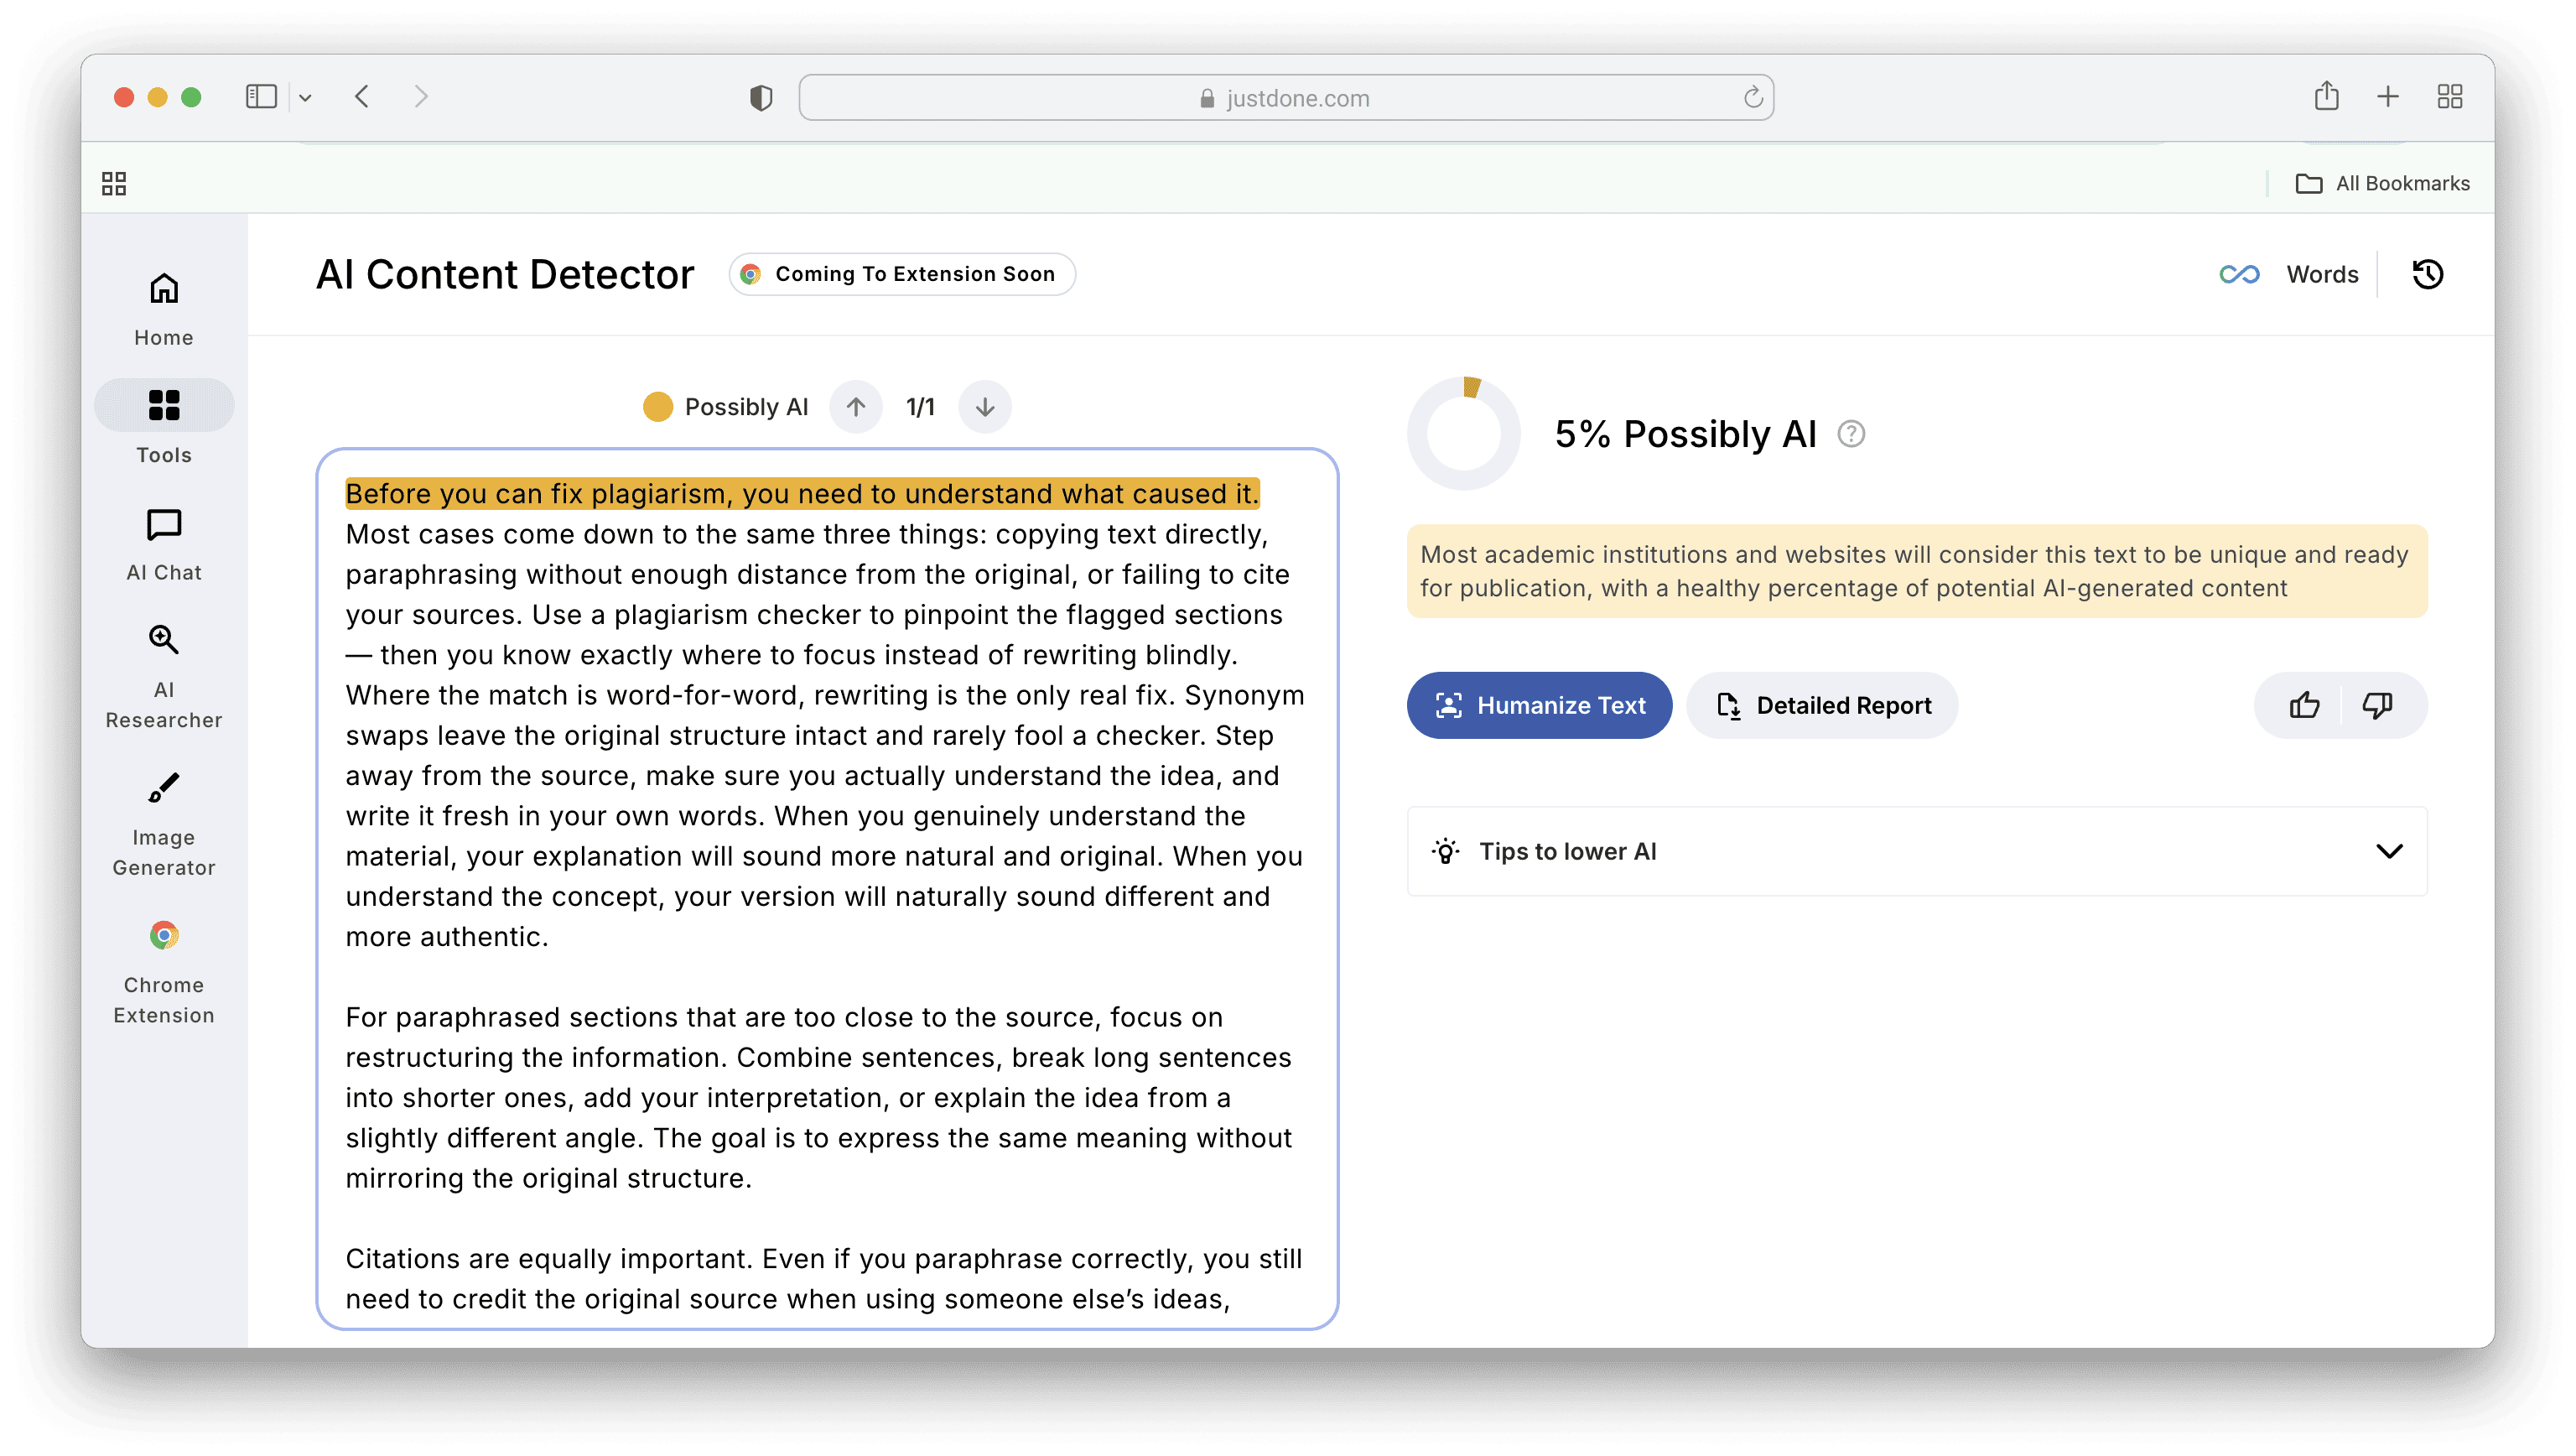The image size is (2576, 1456).
Task: Click the help question mark next to Possibly AI
Action: click(x=1851, y=434)
